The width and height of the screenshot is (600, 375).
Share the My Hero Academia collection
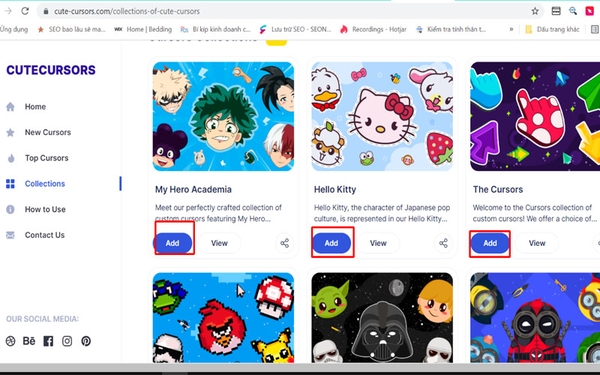[285, 243]
